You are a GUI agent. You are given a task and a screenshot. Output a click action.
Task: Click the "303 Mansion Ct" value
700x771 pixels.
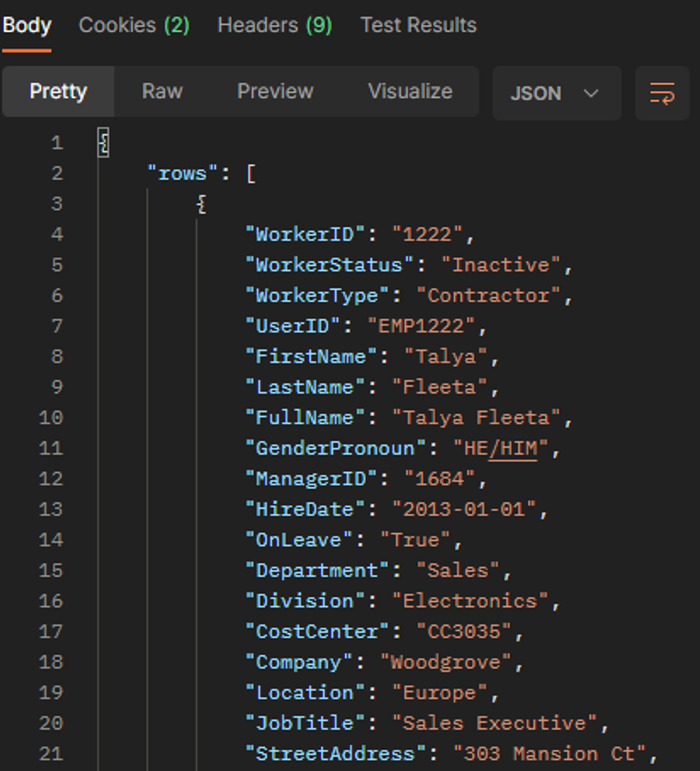[x=550, y=753]
